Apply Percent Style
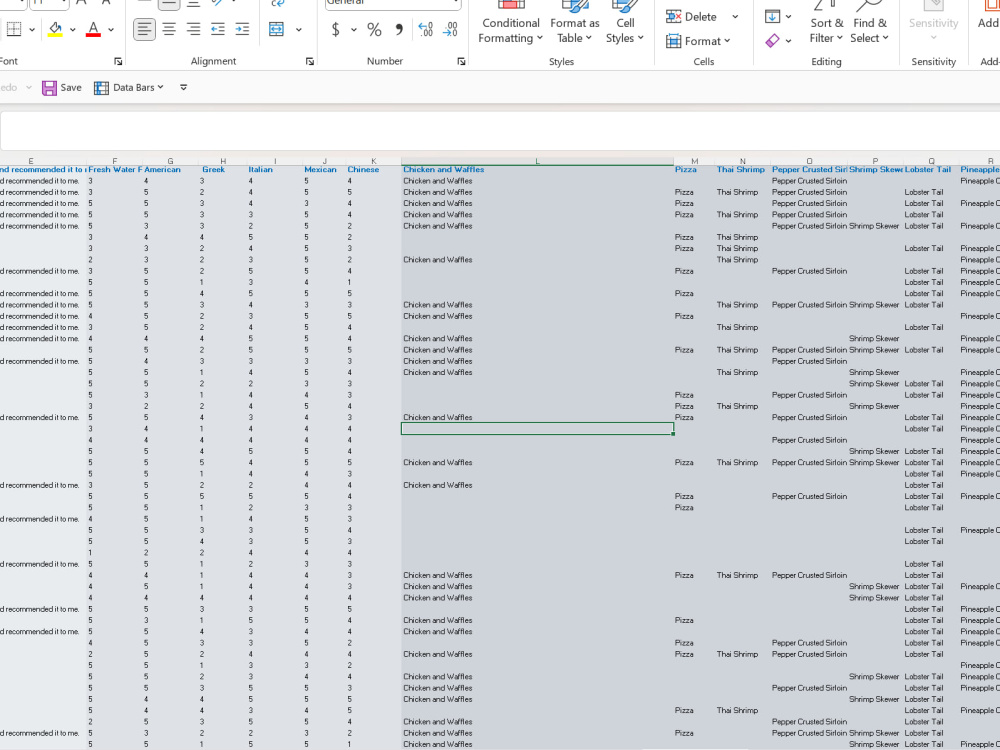 (x=374, y=29)
